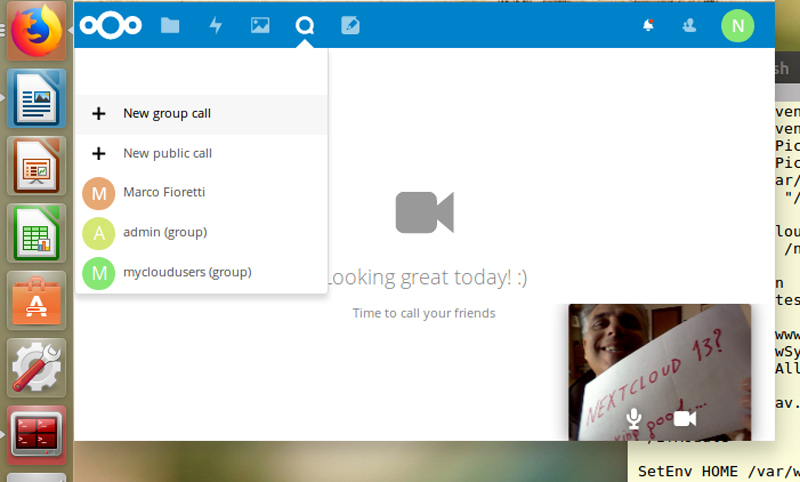Image resolution: width=800 pixels, height=482 pixels.
Task: Open the Files app folder icon
Action: tap(170, 26)
